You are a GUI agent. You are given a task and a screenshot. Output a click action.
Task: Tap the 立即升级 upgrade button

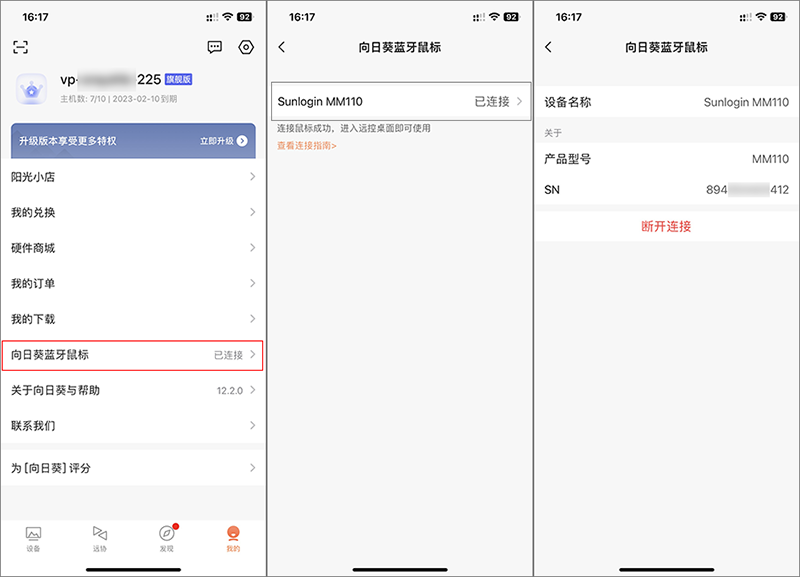coord(223,141)
